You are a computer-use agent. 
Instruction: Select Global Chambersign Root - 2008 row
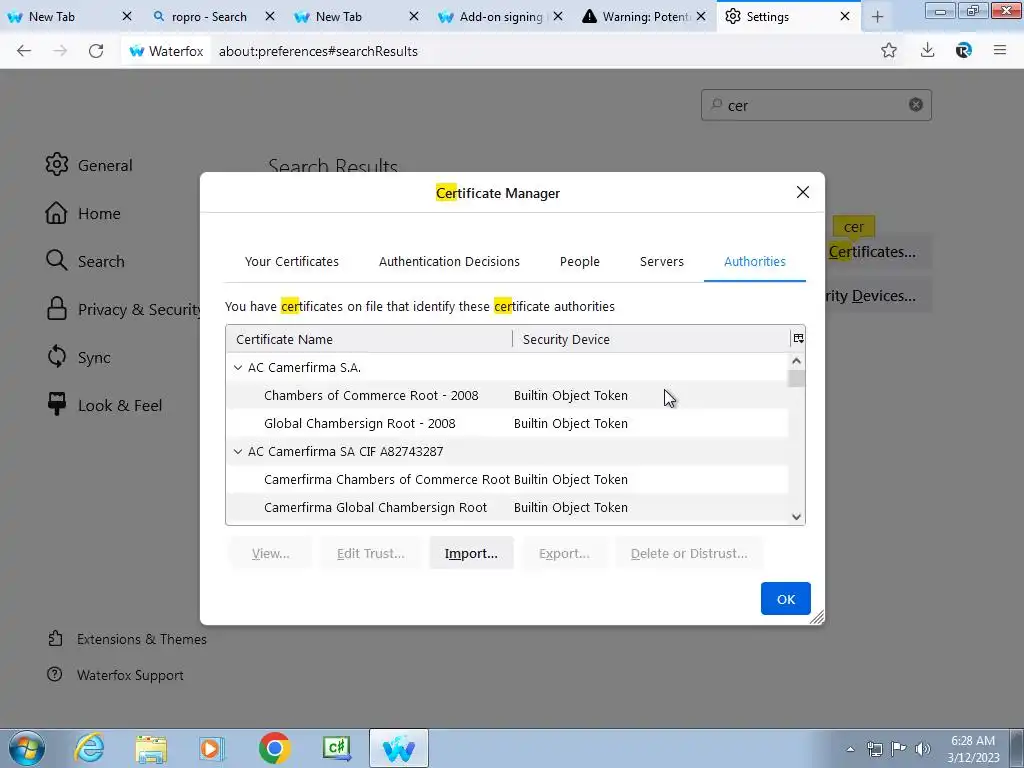tap(507, 424)
